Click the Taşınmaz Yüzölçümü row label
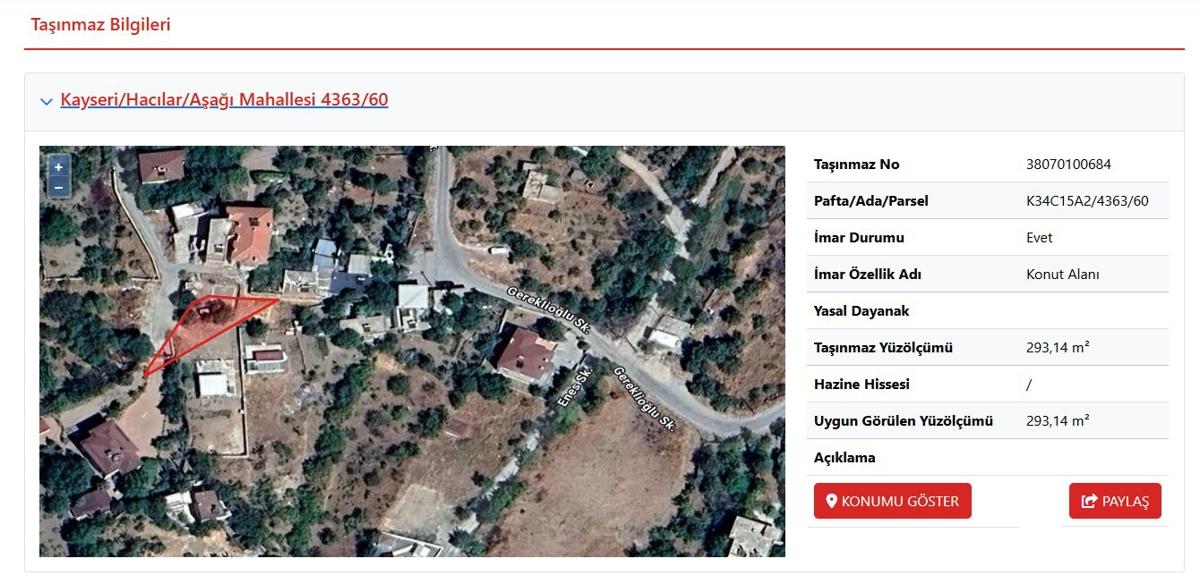1200x584 pixels. [x=883, y=348]
